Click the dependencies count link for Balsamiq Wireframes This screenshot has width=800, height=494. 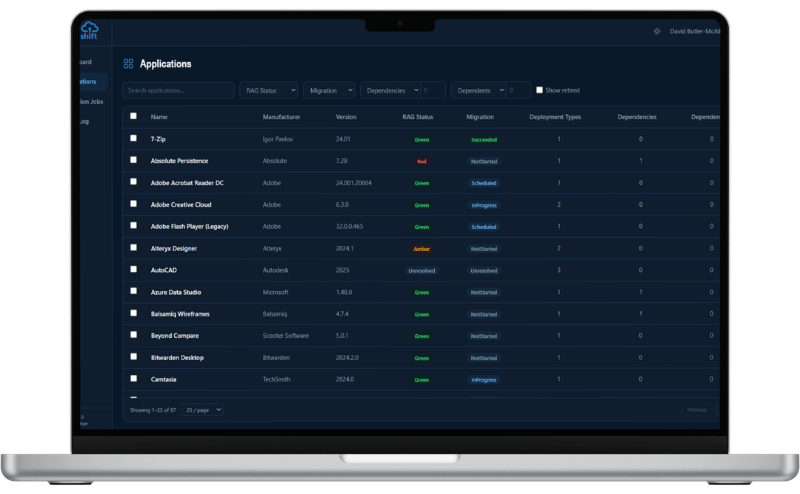coord(641,314)
